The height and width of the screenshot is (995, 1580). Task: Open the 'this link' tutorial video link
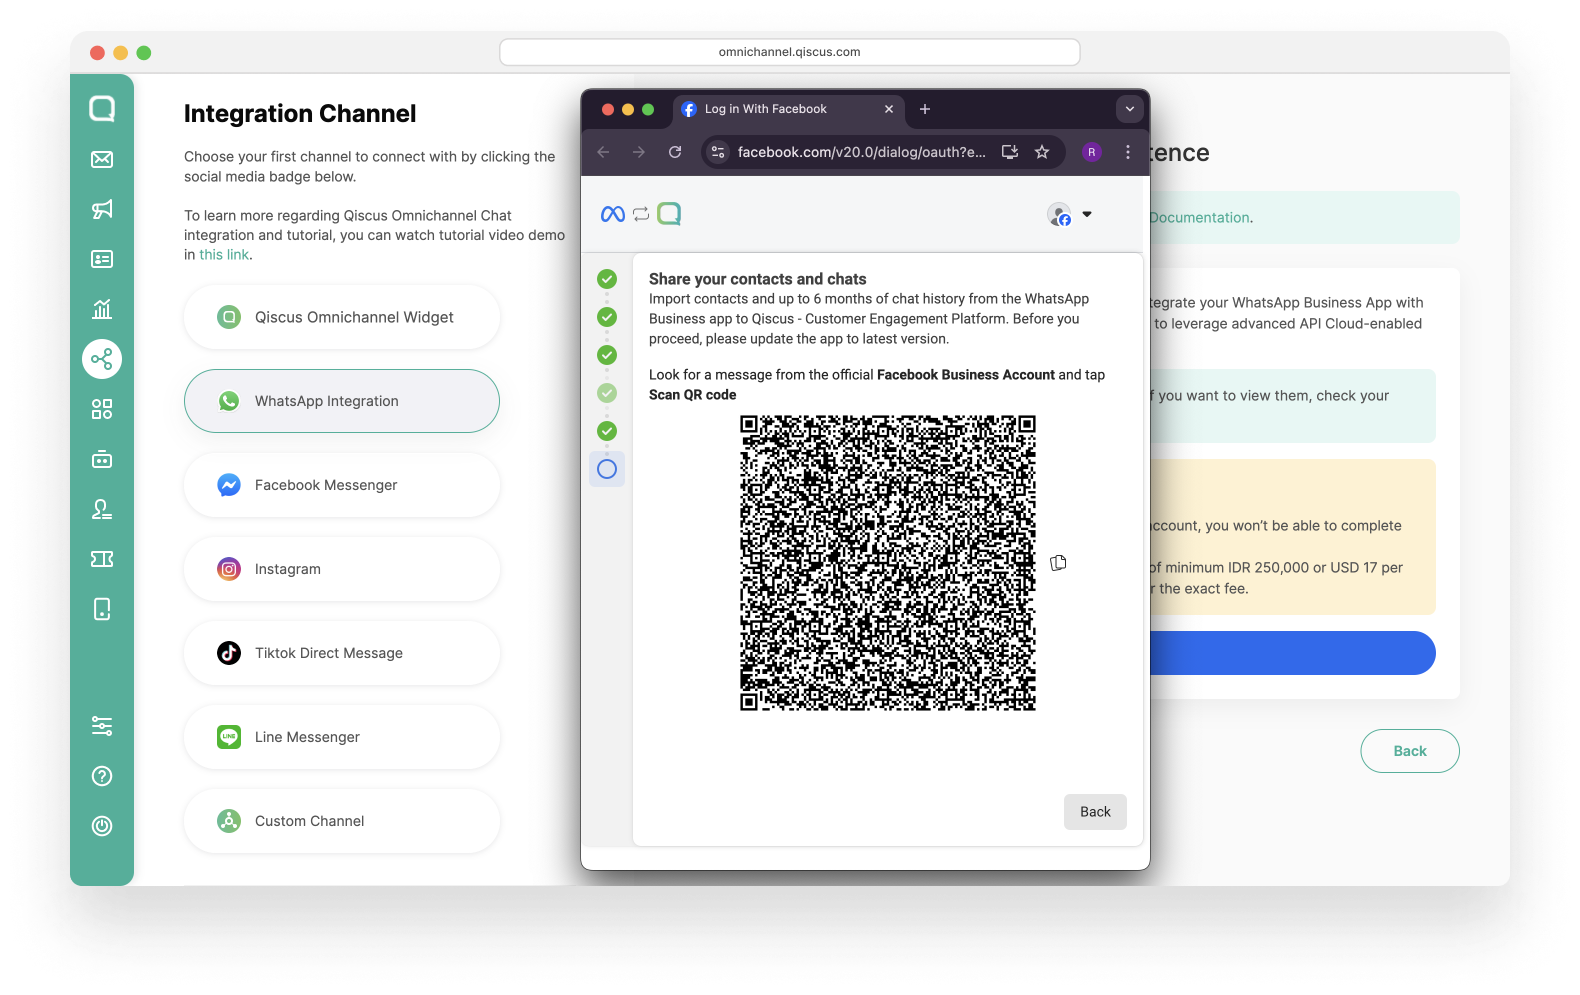coord(224,255)
